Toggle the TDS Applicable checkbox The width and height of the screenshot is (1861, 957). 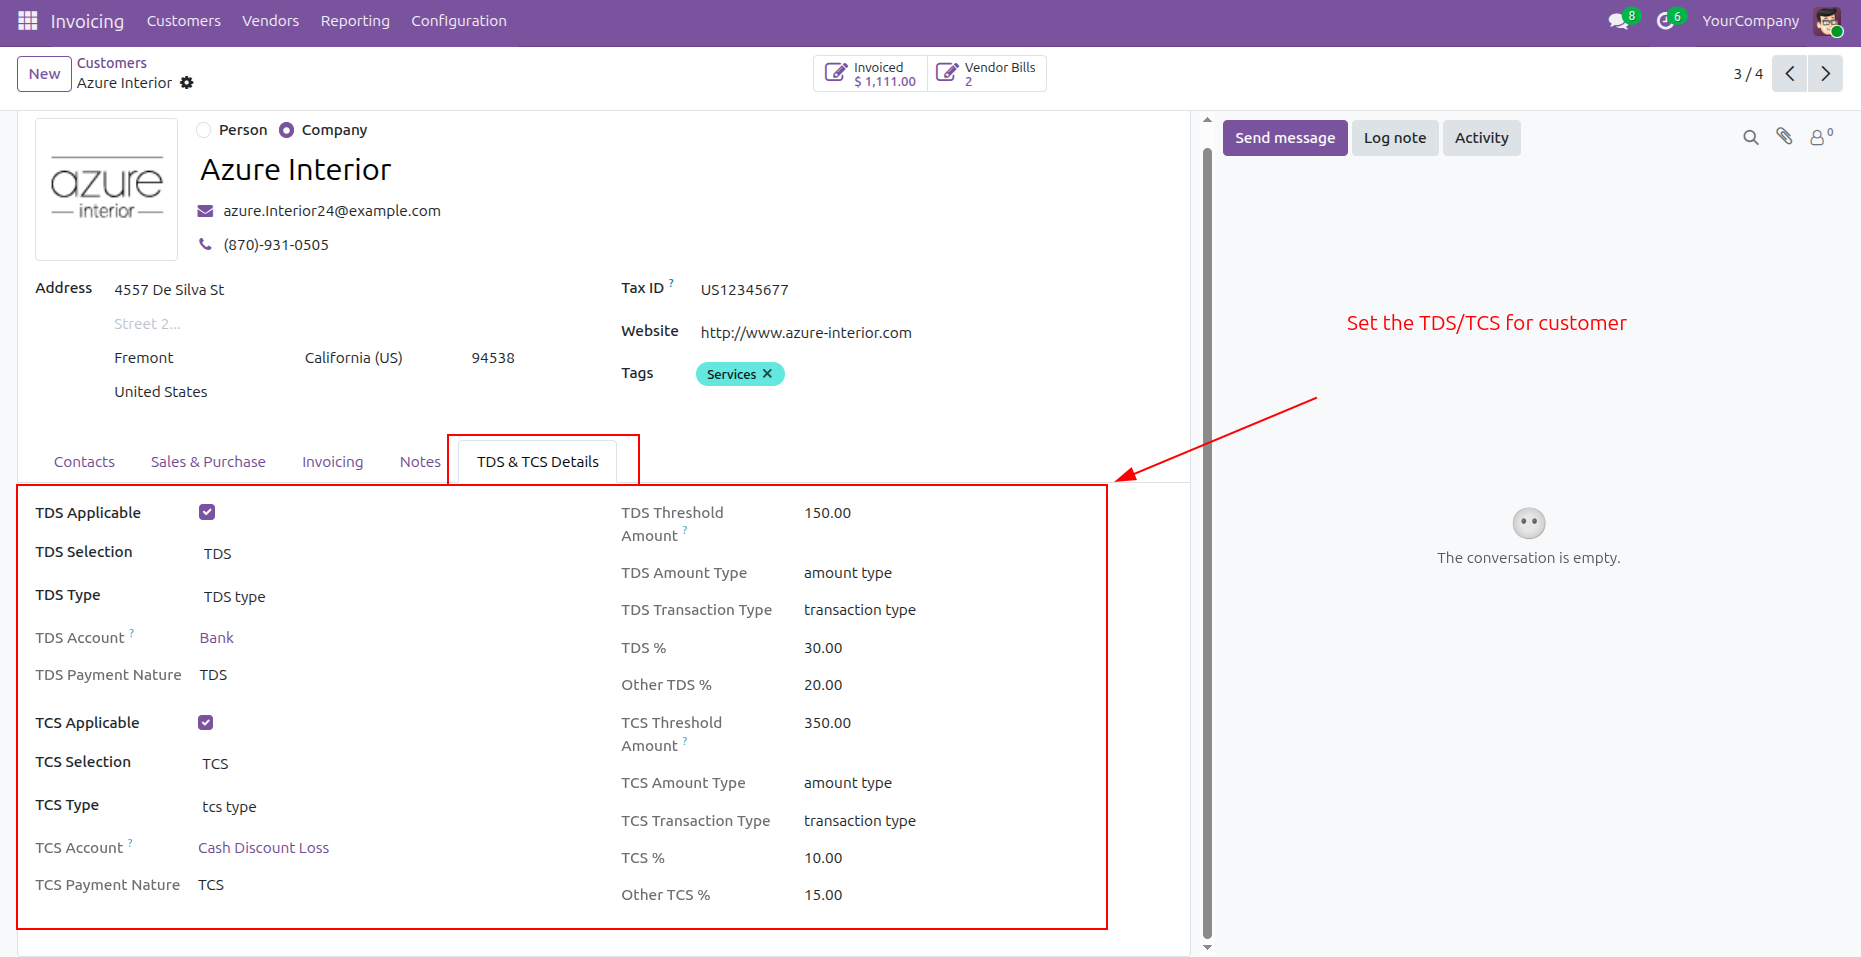click(x=207, y=512)
